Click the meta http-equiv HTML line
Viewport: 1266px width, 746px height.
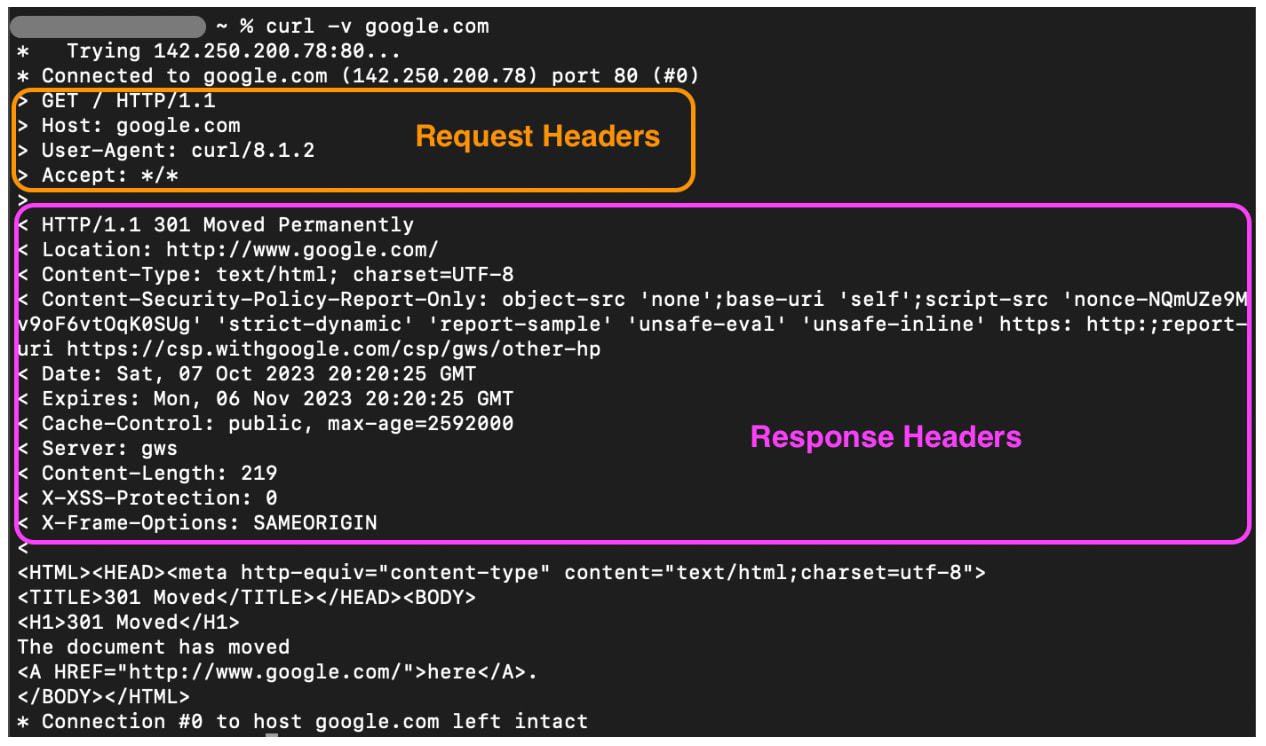[x=502, y=573]
